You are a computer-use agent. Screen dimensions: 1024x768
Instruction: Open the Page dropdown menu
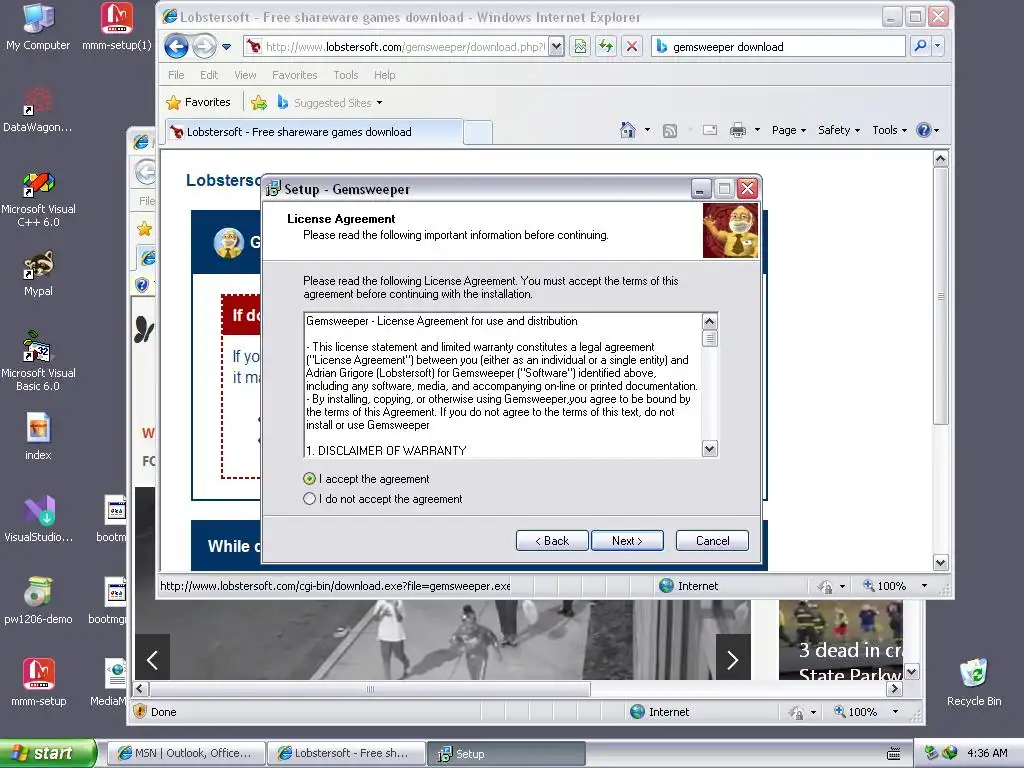click(x=789, y=130)
